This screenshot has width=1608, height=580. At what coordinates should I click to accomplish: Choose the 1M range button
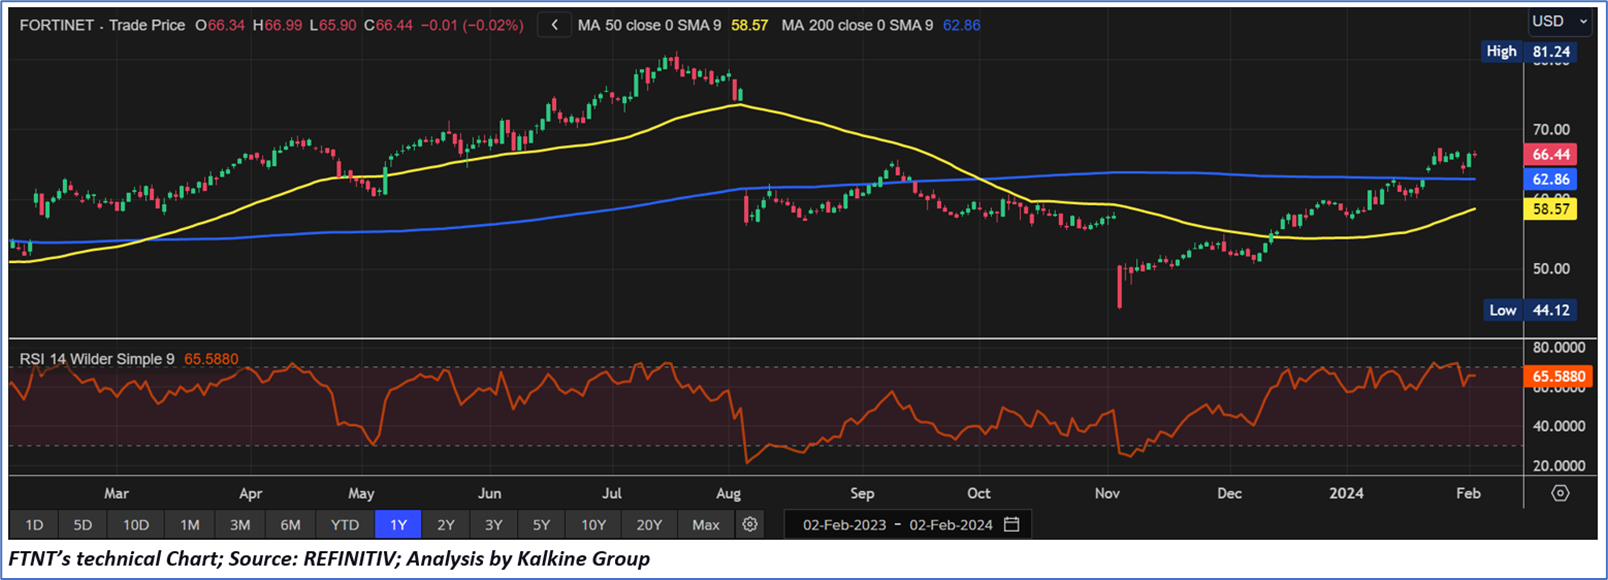click(189, 524)
